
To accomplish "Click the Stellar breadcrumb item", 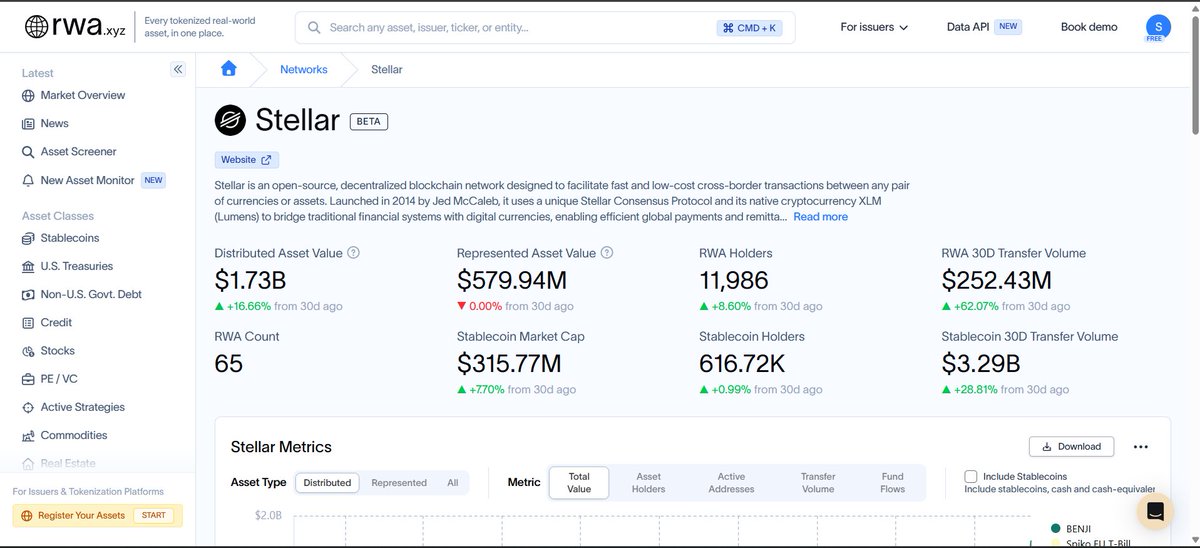I will (x=387, y=70).
